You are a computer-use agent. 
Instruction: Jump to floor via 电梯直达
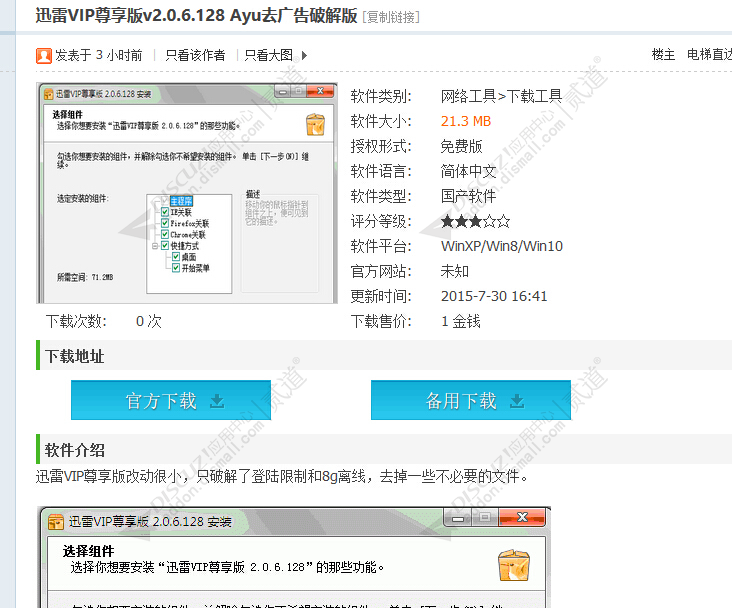pos(709,55)
